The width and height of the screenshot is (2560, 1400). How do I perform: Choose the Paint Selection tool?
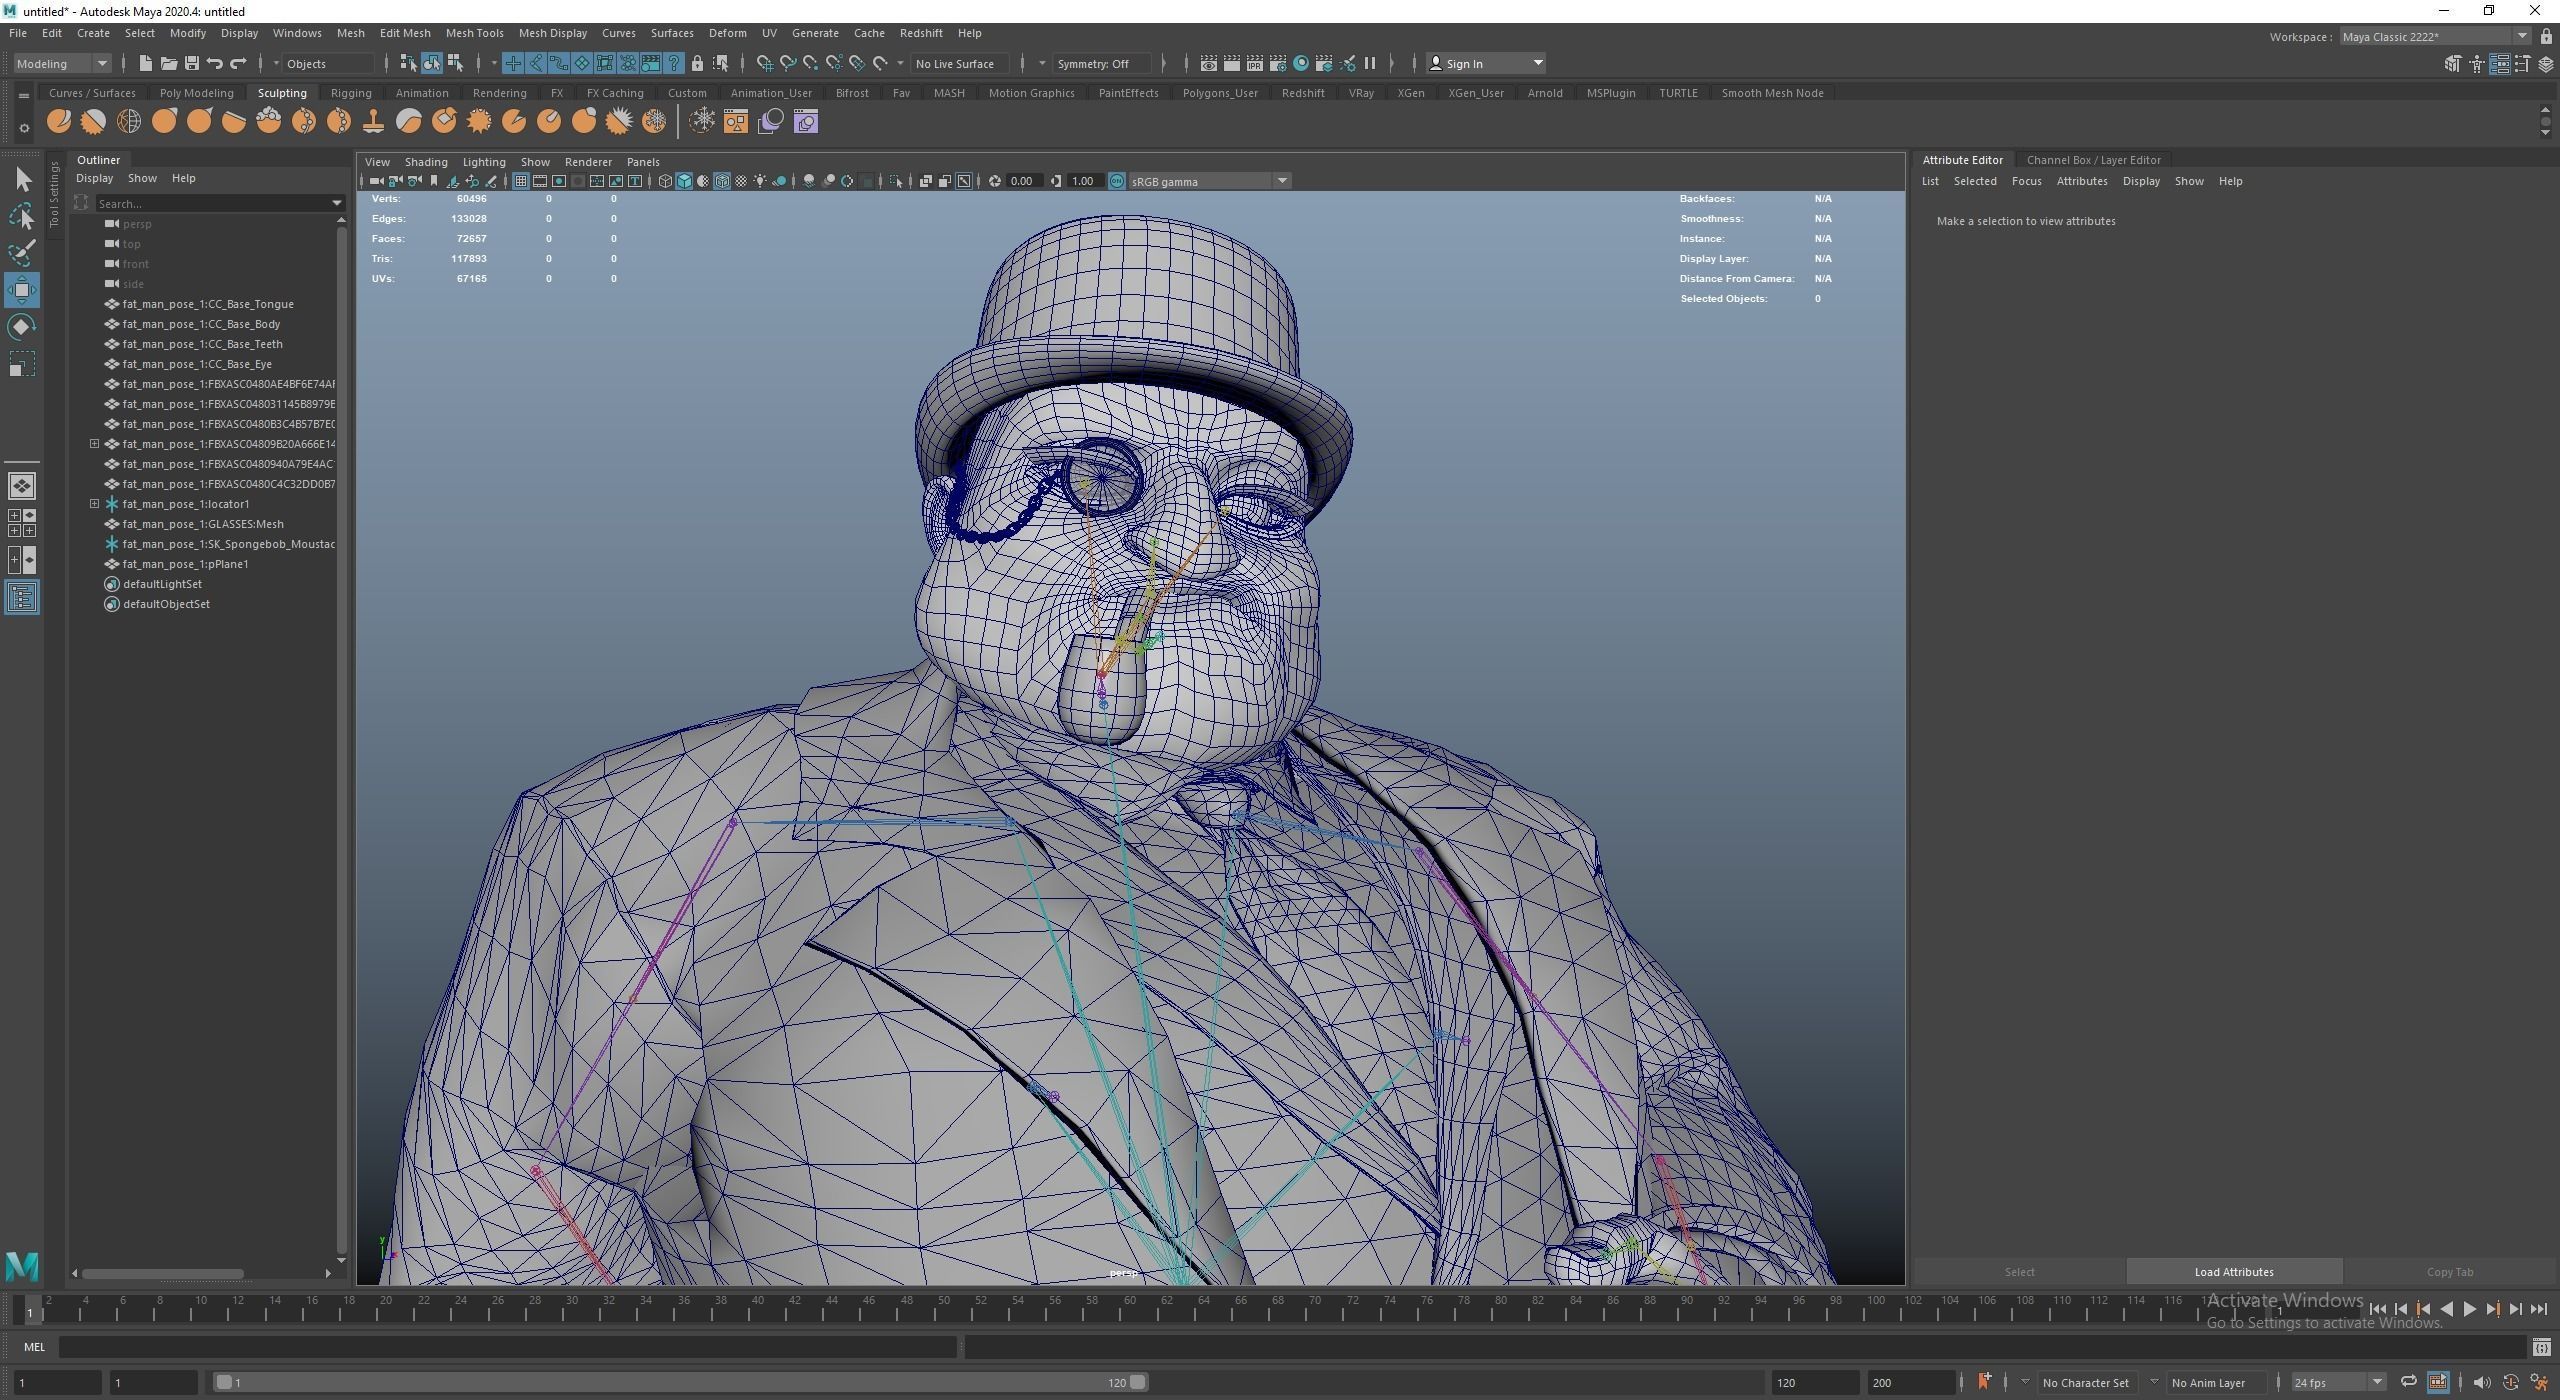[x=22, y=253]
